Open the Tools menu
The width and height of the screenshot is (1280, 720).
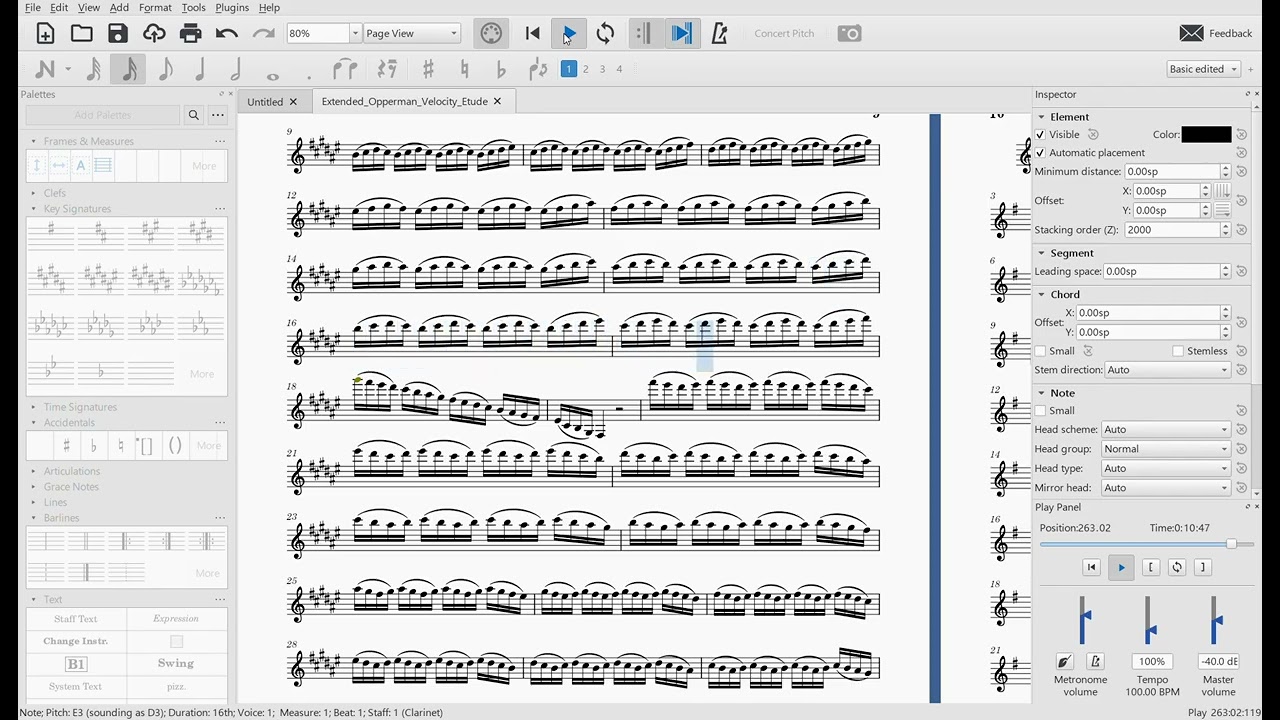point(193,7)
